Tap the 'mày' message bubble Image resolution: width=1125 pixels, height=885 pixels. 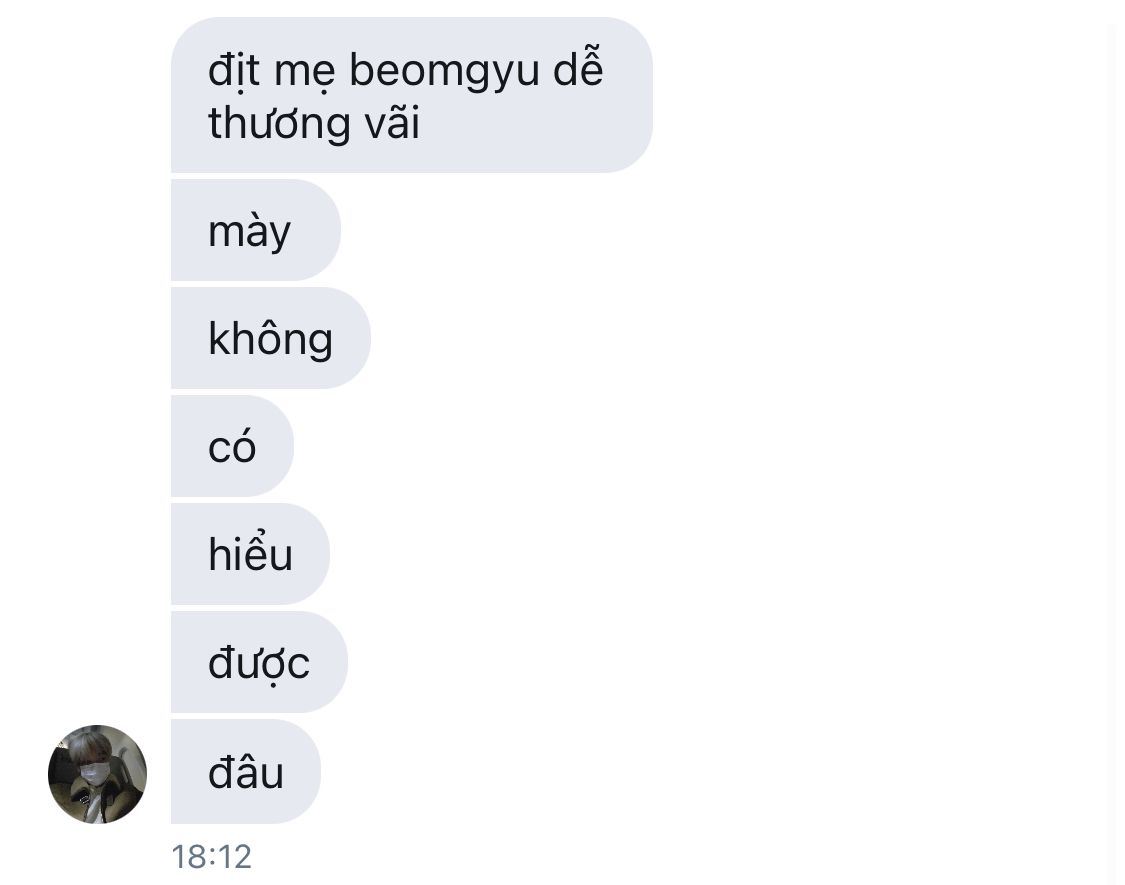point(255,230)
